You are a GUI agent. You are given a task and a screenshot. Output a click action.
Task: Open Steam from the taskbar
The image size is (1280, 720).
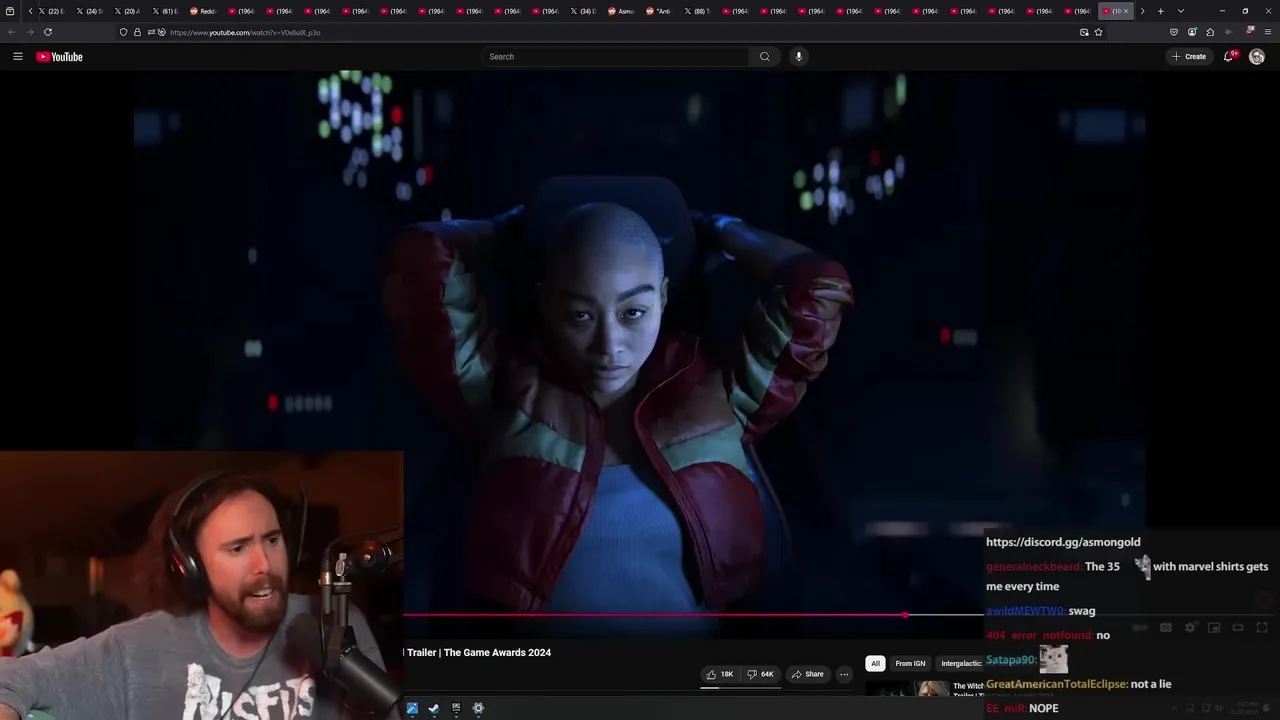click(434, 708)
